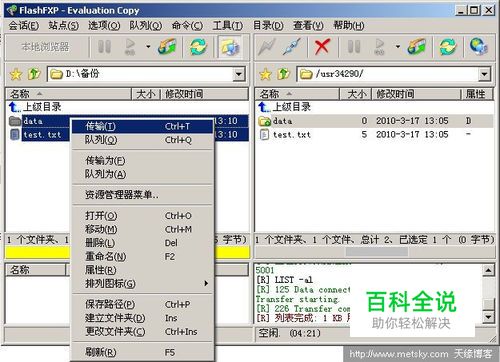500x362 pixels.
Task: Click the right pane transfer globe icon
Action: 417,46
